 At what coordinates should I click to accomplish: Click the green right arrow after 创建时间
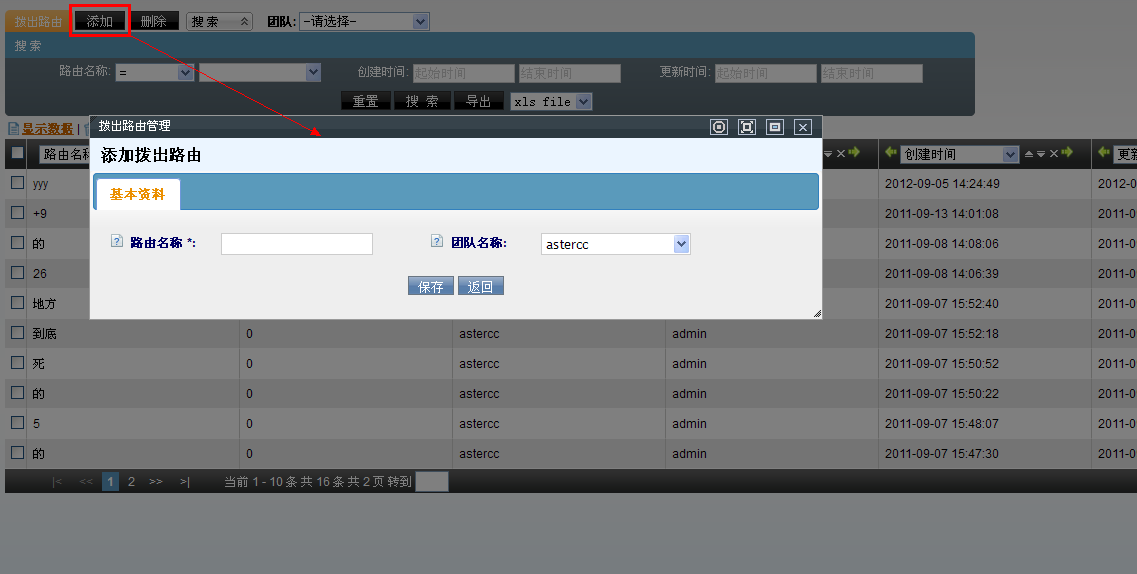[x=1067, y=153]
